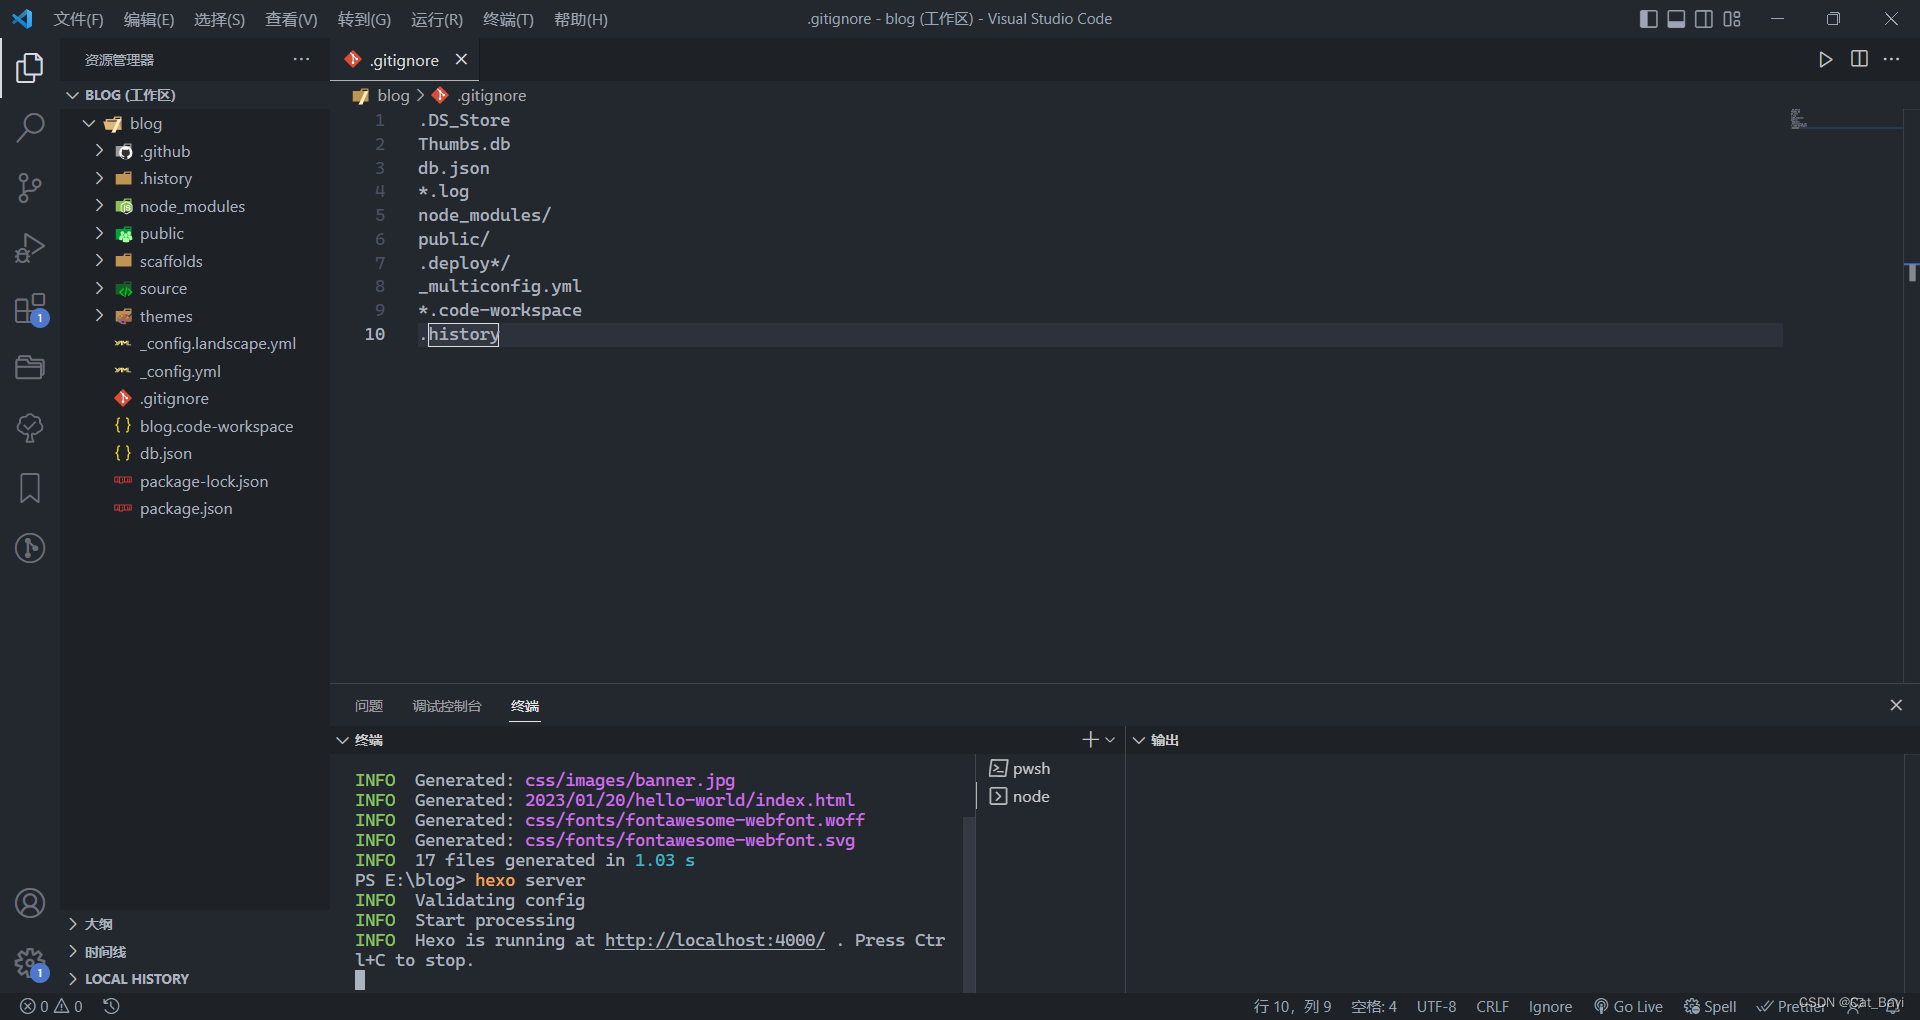Close the bottom panel
Viewport: 1920px width, 1020px height.
click(x=1896, y=705)
